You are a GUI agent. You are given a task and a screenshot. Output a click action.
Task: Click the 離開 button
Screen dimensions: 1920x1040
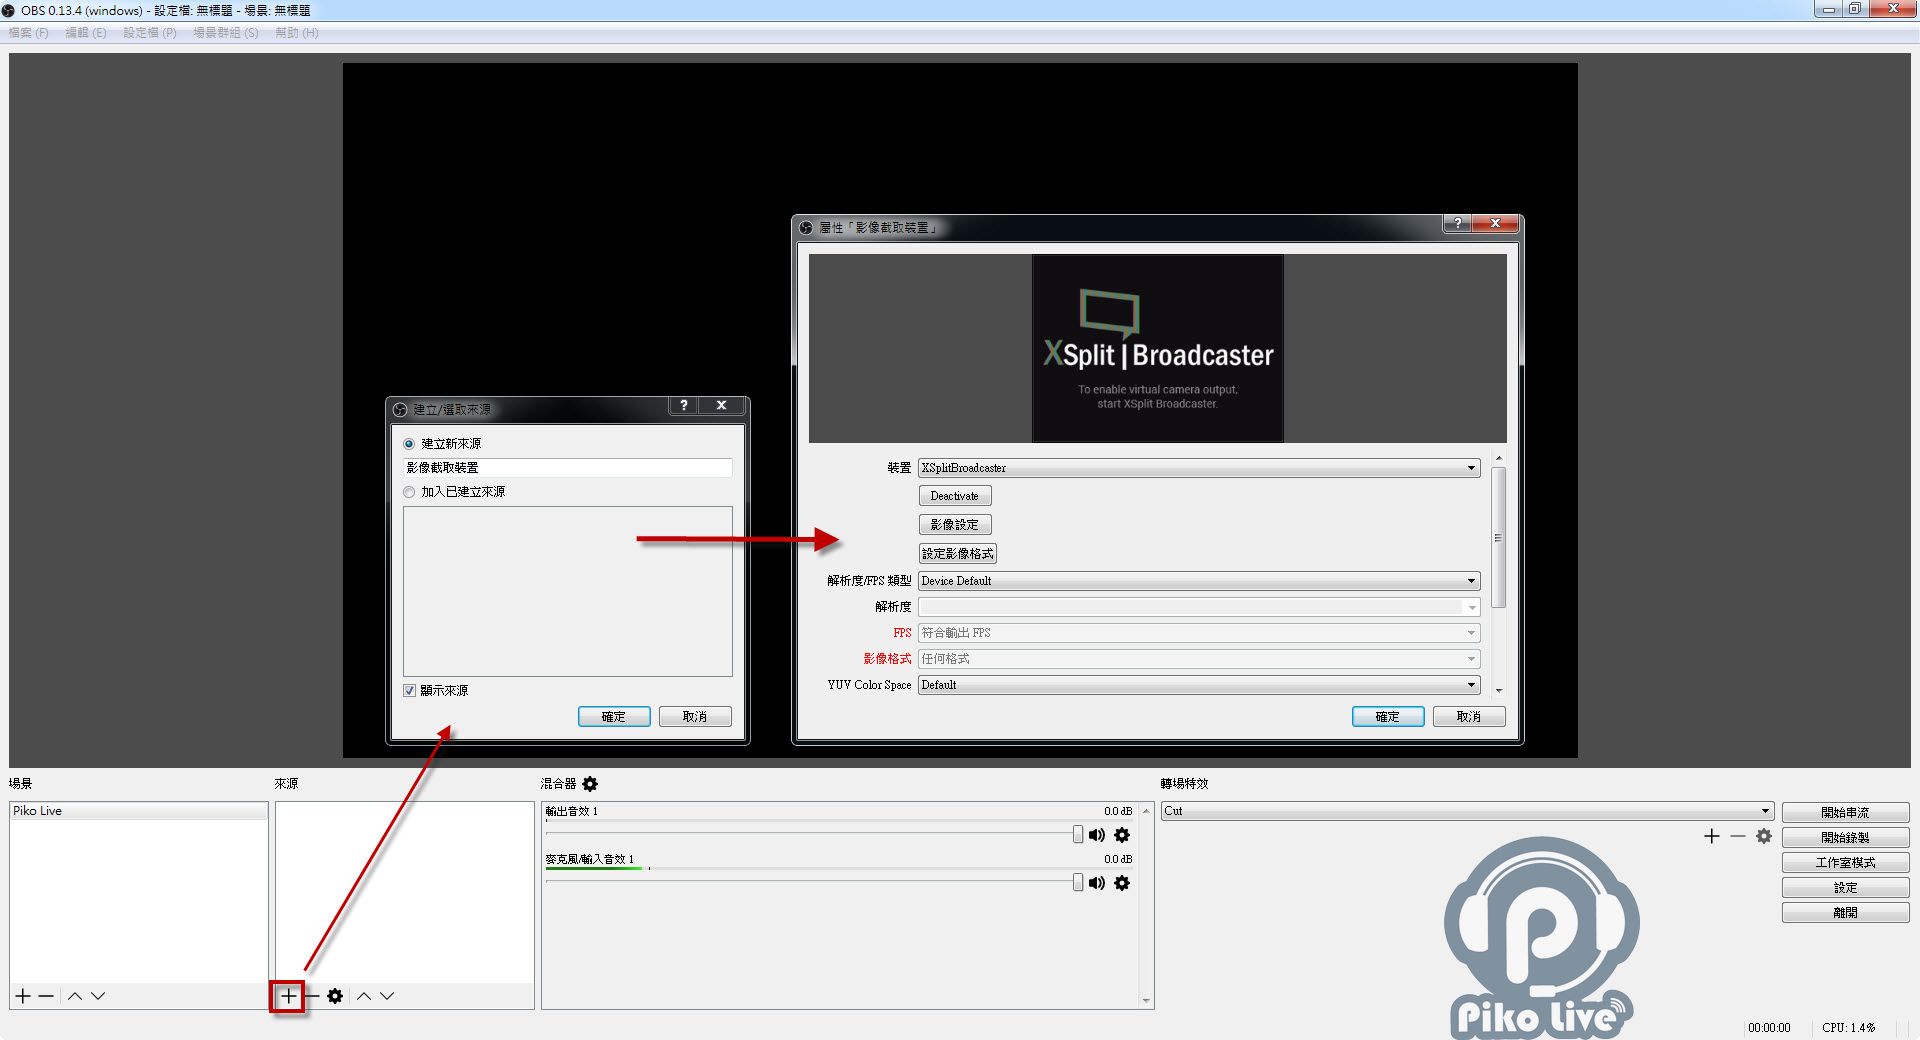point(1845,913)
